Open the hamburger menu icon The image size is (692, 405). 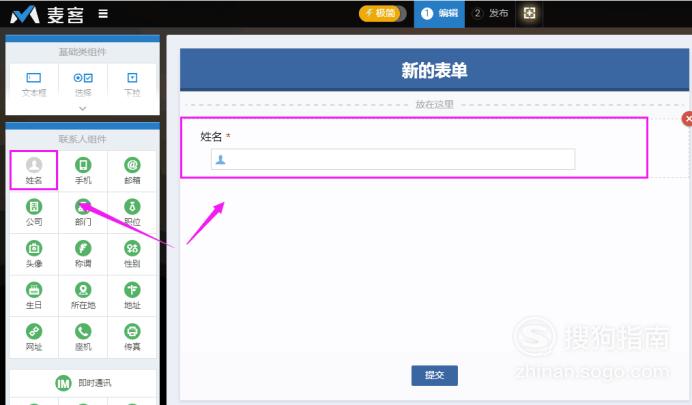[x=103, y=14]
